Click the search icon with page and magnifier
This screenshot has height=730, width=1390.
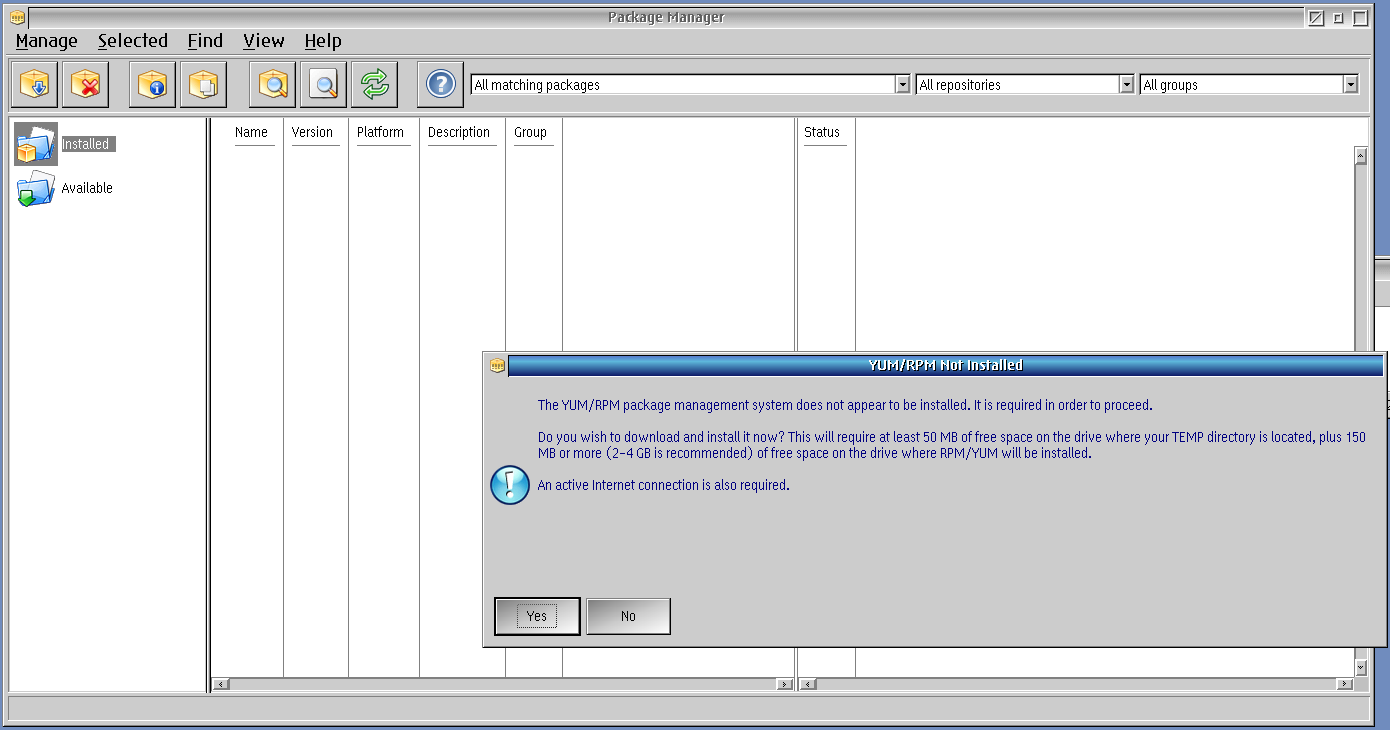coord(323,84)
